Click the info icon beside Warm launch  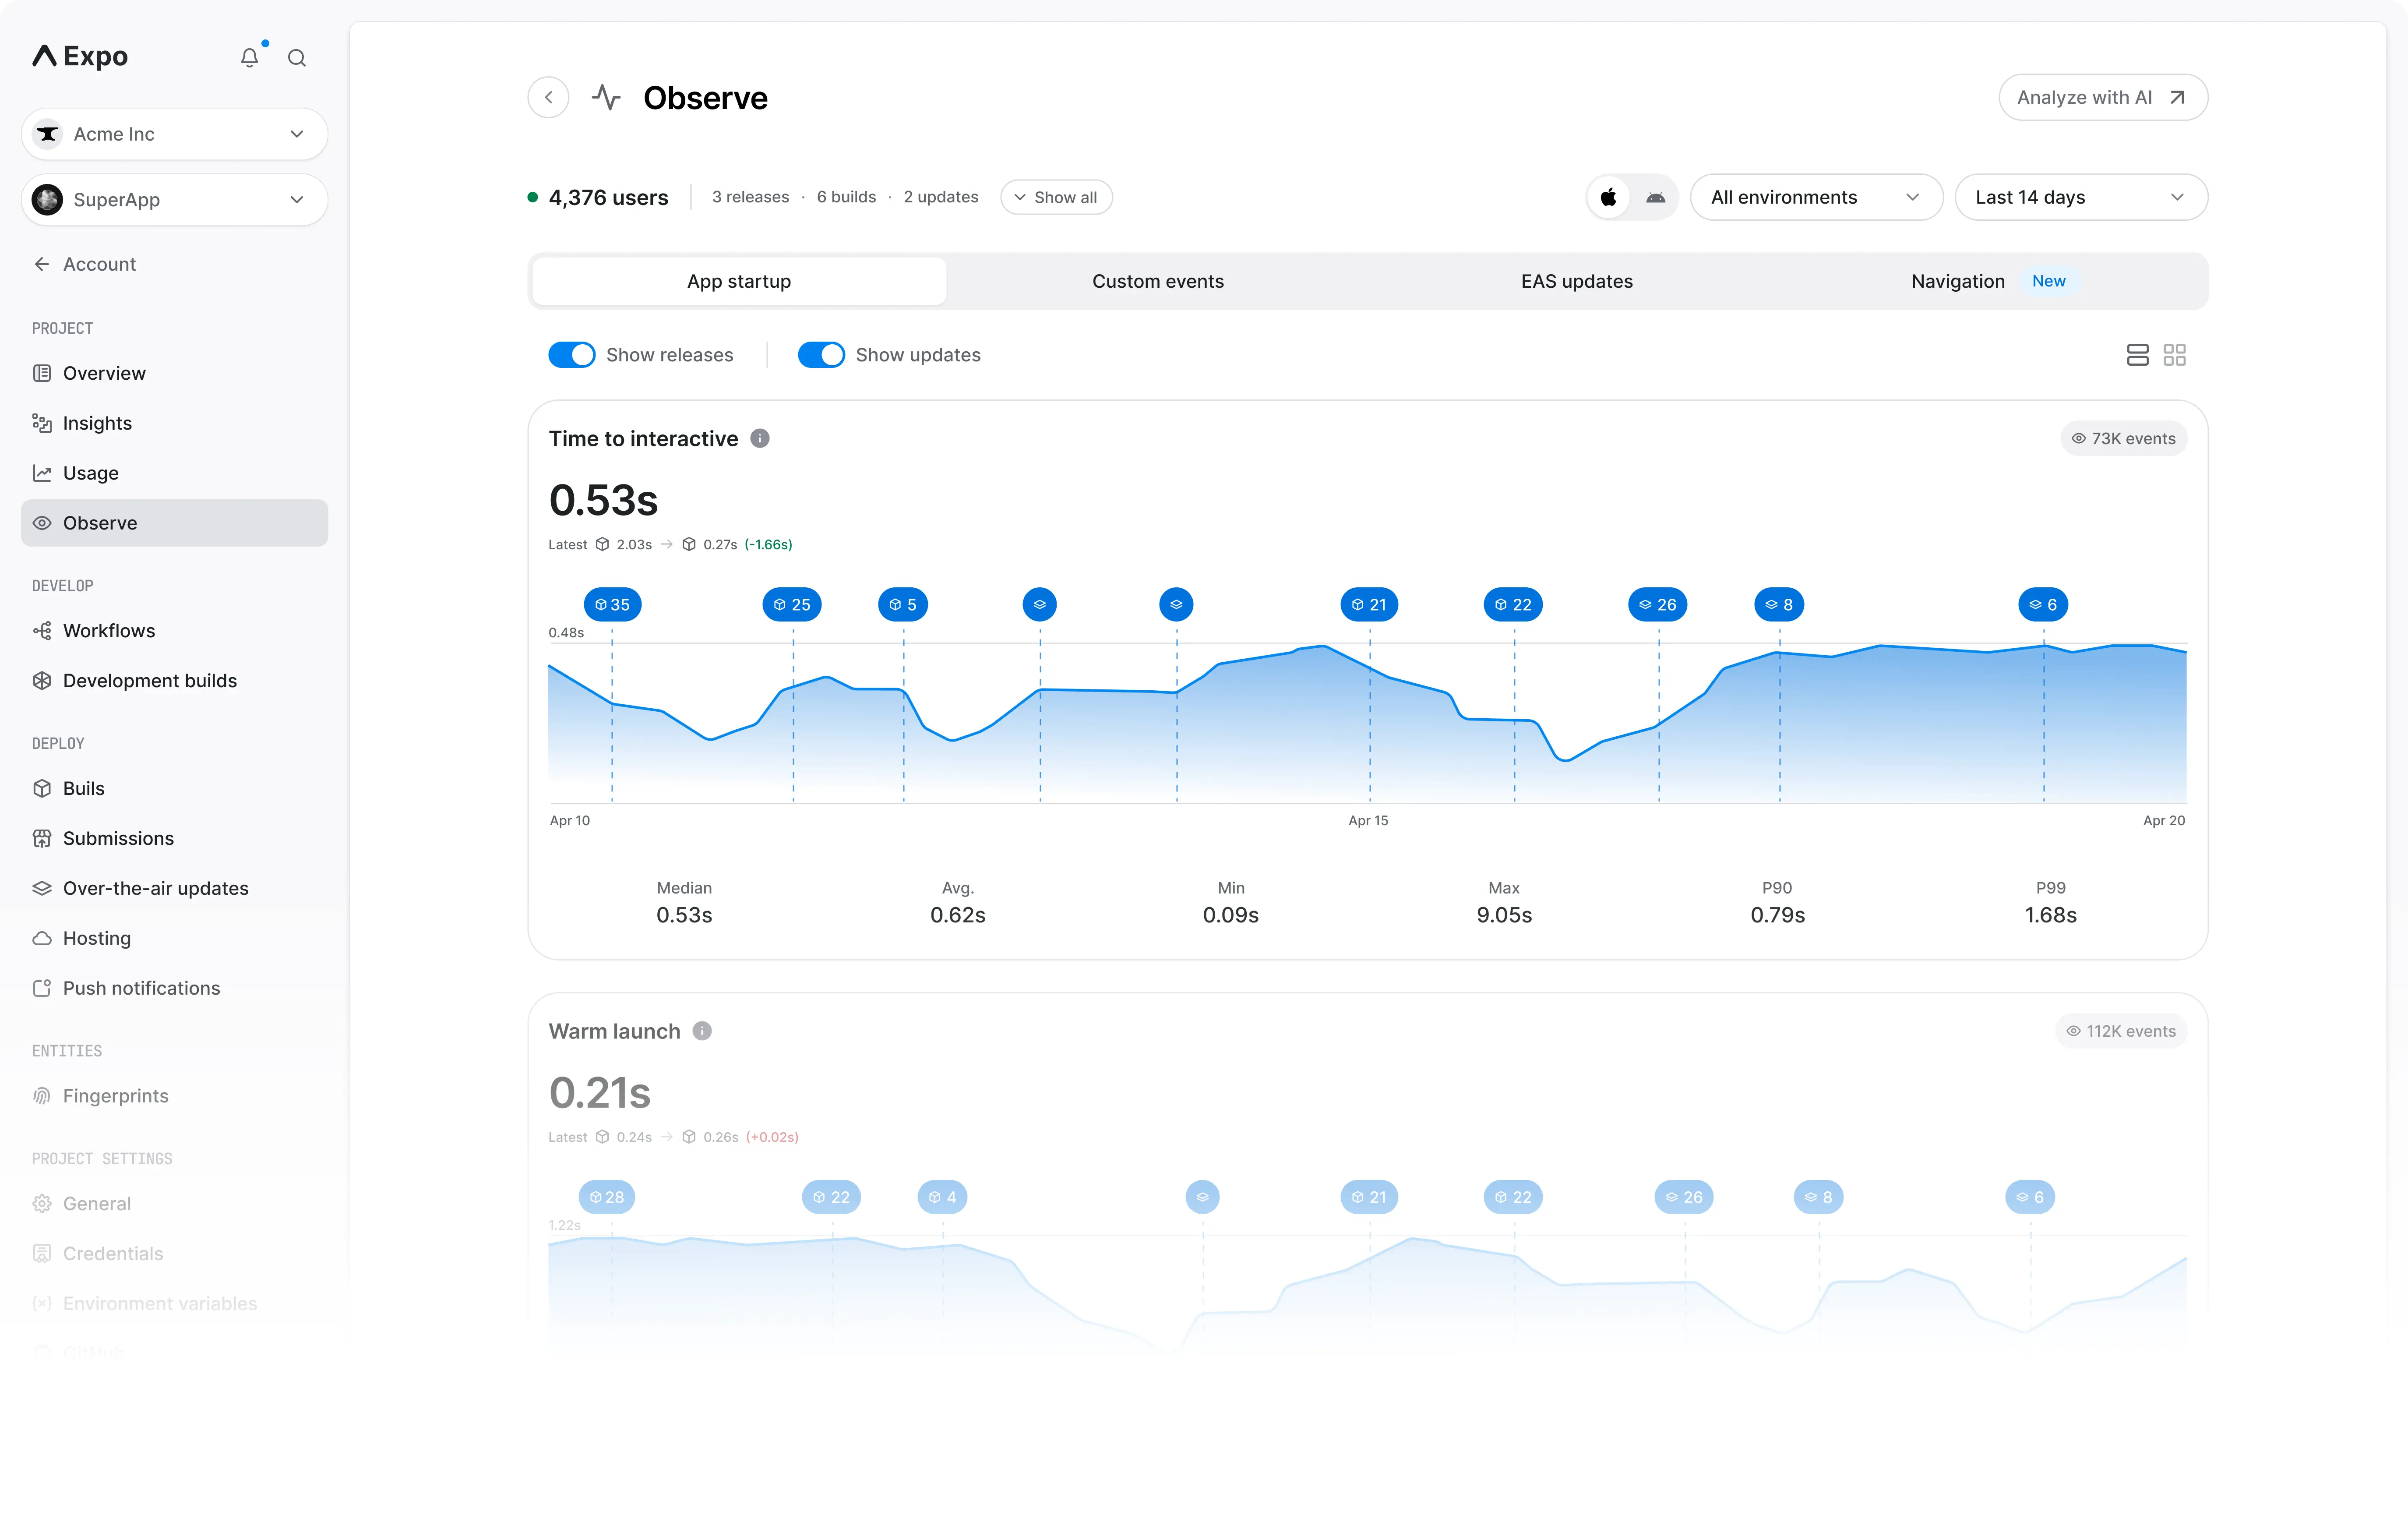(702, 1031)
